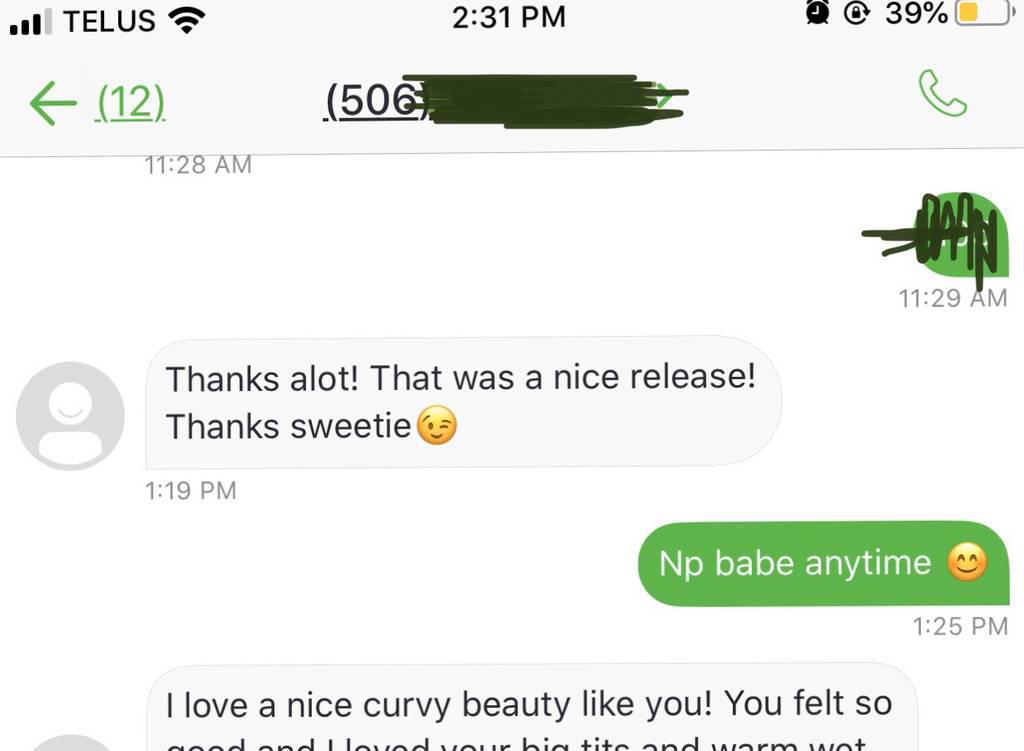
Task: Select the "I love a nice curvy" message
Action: point(532,708)
